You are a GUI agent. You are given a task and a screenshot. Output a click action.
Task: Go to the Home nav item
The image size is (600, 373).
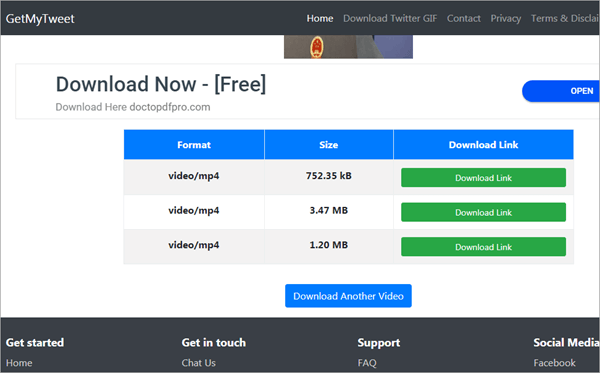pyautogui.click(x=320, y=18)
